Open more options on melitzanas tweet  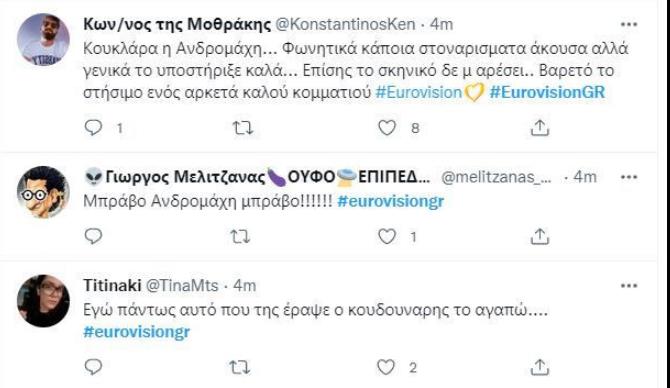click(x=629, y=176)
